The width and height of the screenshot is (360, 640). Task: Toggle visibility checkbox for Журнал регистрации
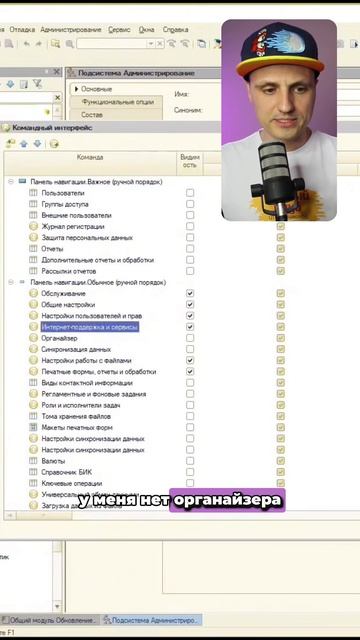(190, 227)
